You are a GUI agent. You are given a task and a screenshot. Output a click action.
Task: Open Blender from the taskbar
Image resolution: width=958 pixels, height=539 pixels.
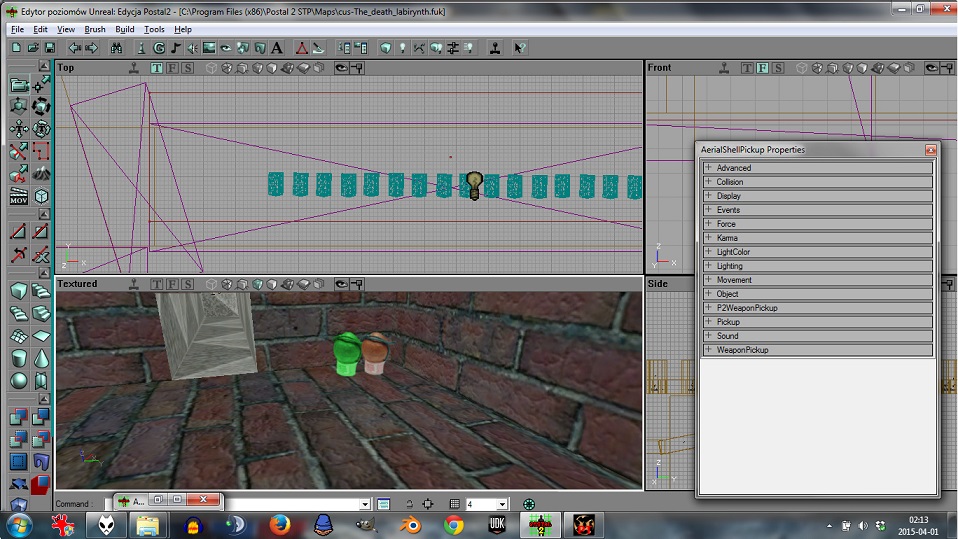point(411,525)
